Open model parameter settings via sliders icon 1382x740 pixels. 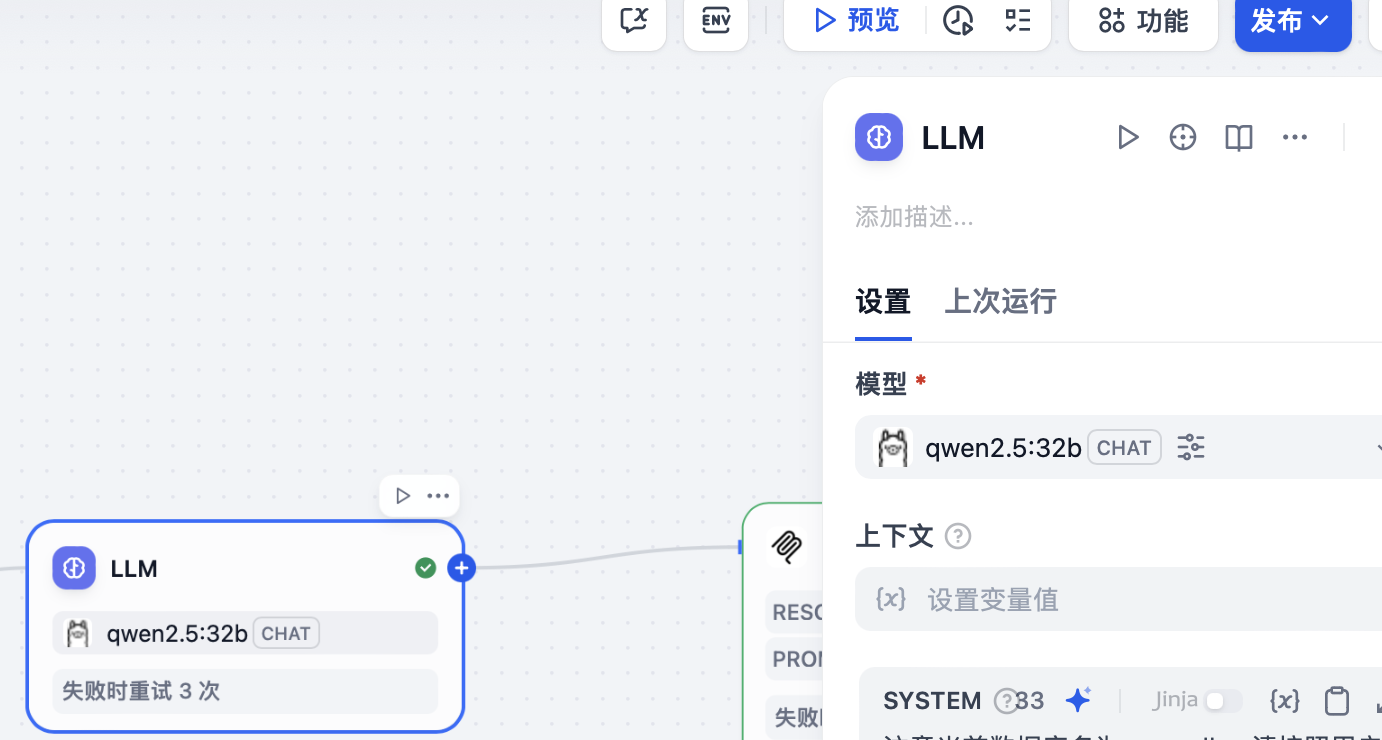click(x=1190, y=447)
